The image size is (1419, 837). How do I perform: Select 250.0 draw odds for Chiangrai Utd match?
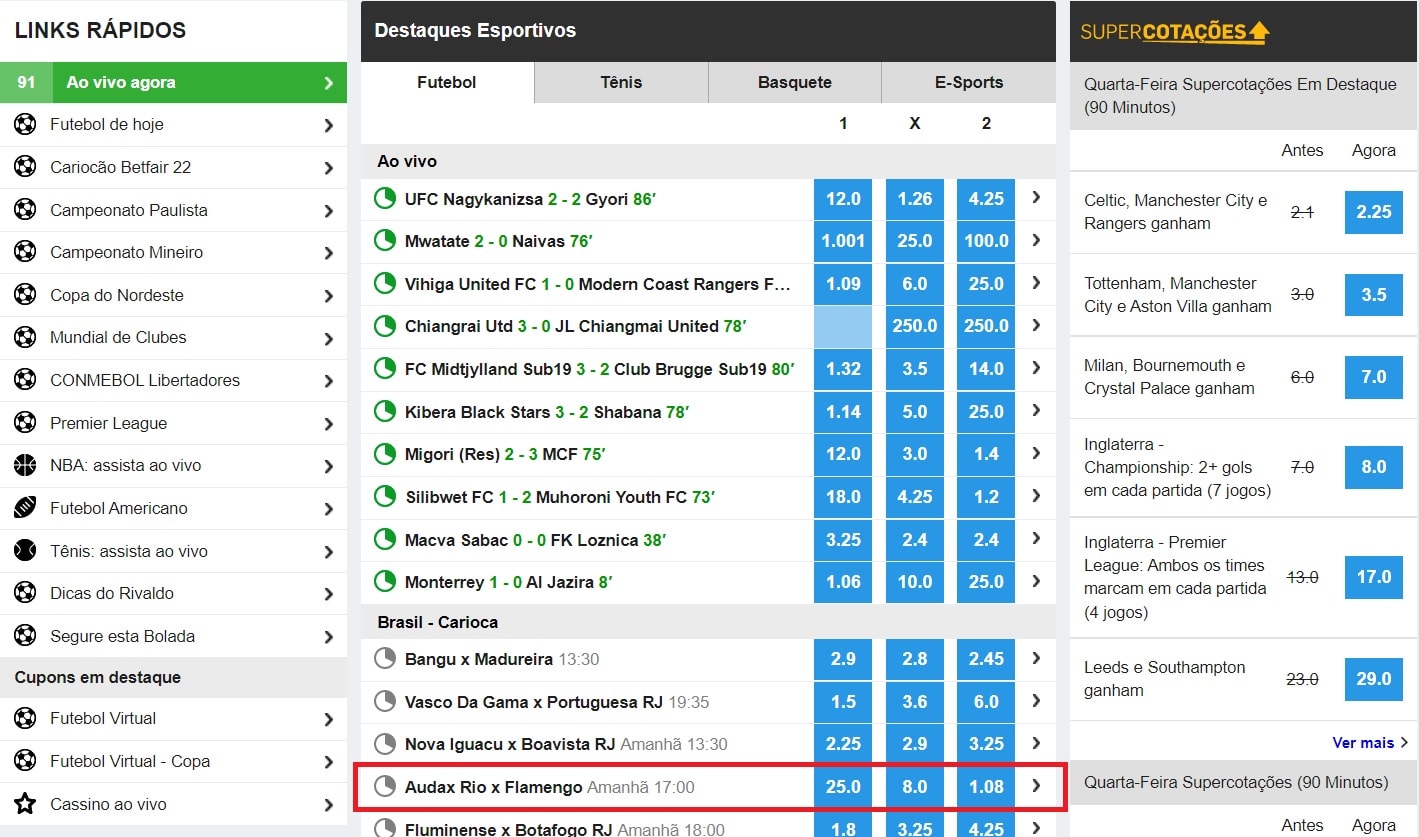coord(915,326)
